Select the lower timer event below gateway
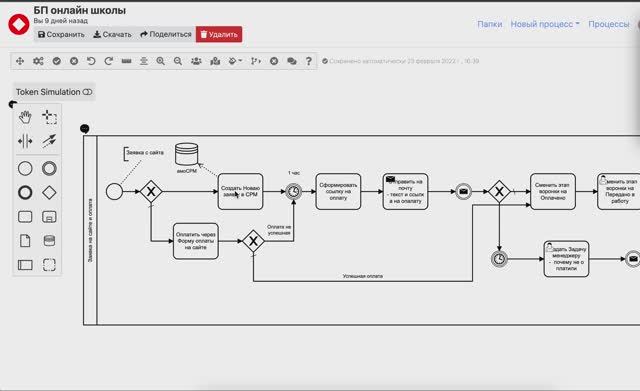640x391 pixels. (x=499, y=259)
